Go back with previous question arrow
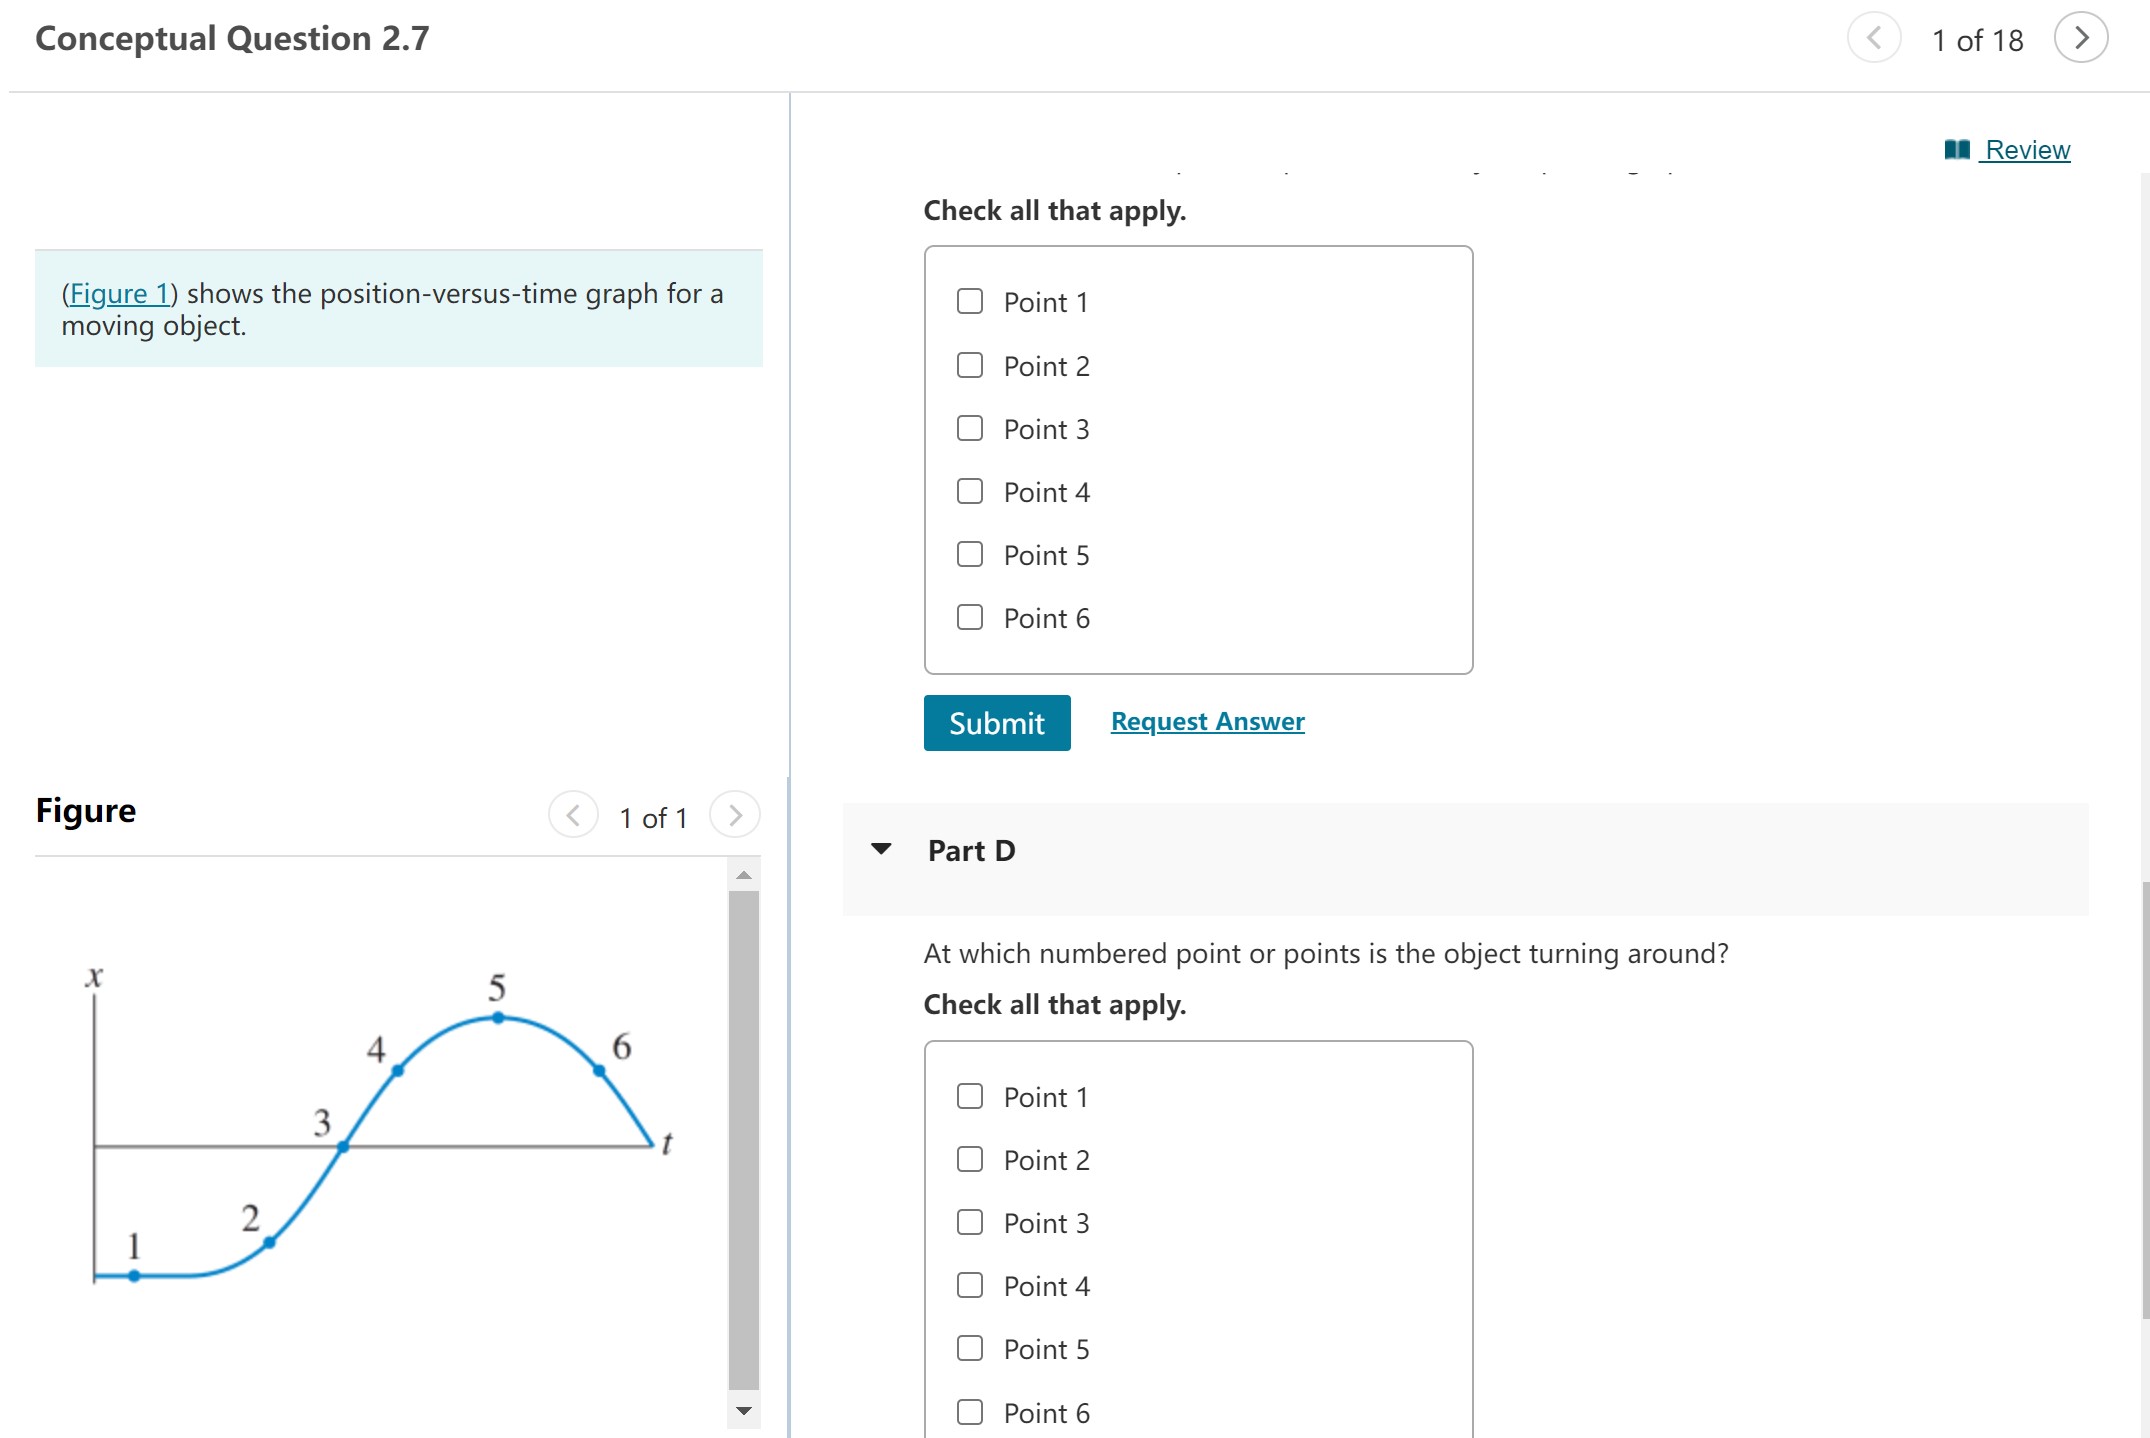2150x1438 pixels. (1875, 39)
